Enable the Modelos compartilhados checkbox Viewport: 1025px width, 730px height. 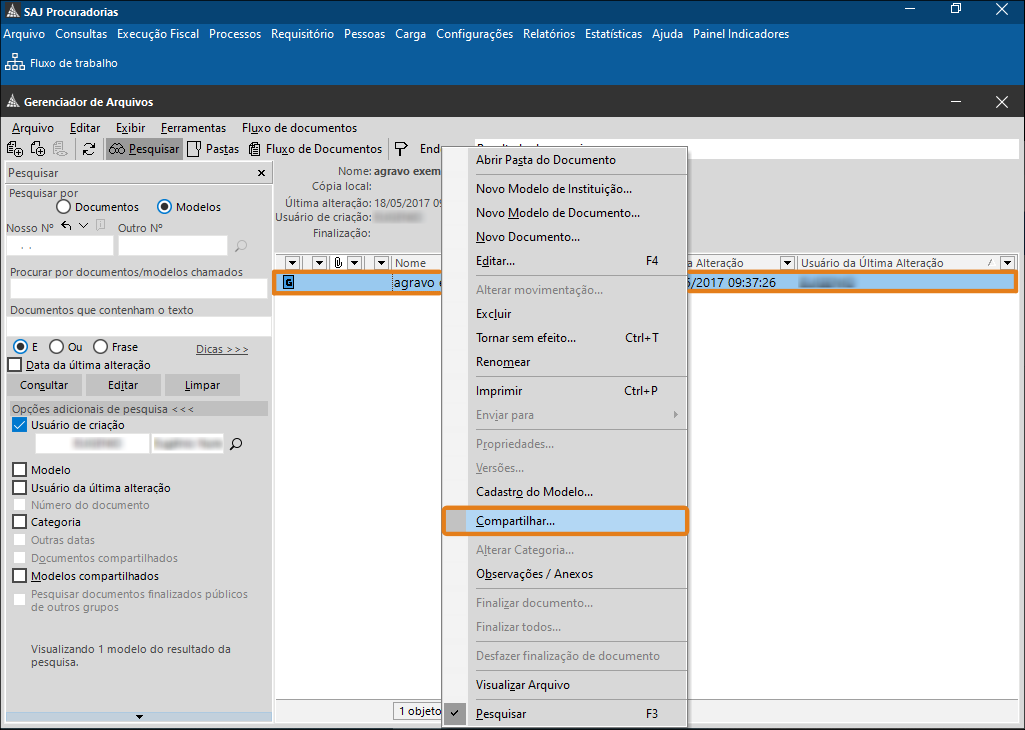click(x=19, y=576)
